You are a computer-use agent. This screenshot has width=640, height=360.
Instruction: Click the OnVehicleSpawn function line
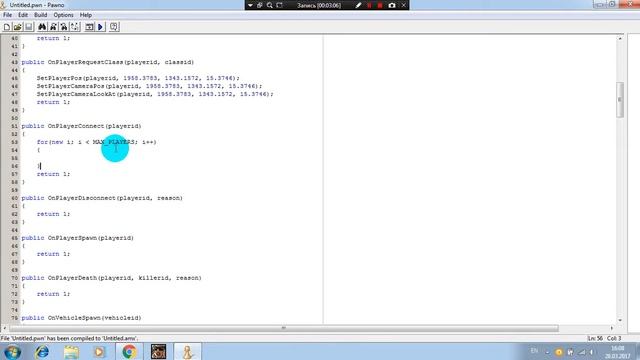click(81, 318)
